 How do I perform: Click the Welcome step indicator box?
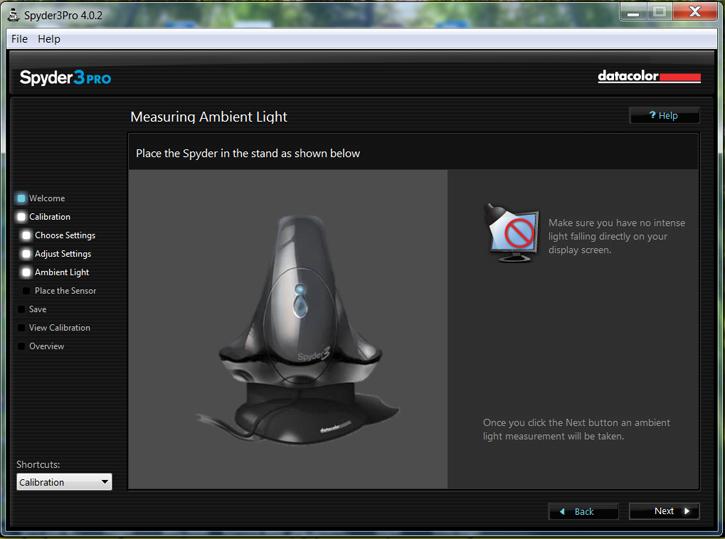[21, 198]
